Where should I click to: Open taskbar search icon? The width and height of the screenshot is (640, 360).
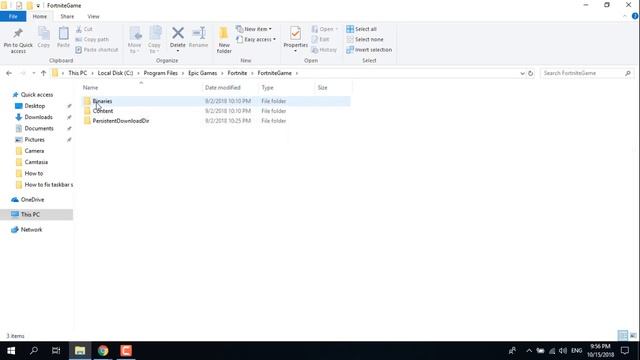point(34,351)
